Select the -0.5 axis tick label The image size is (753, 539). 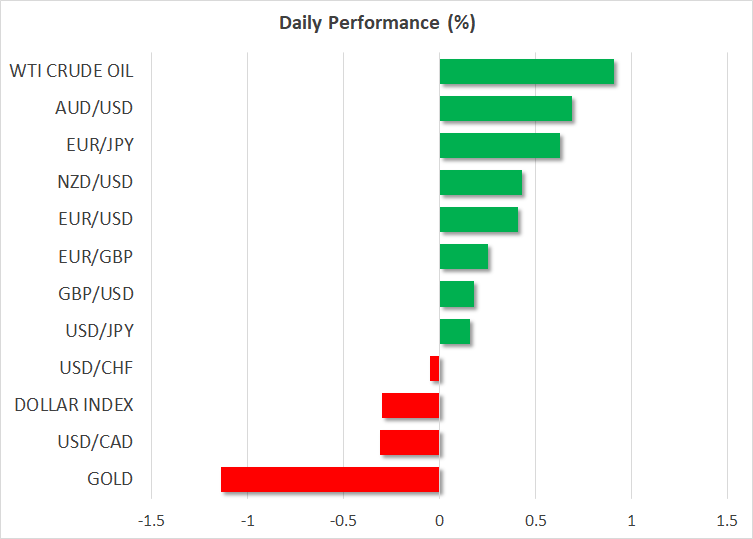pyautogui.click(x=343, y=520)
